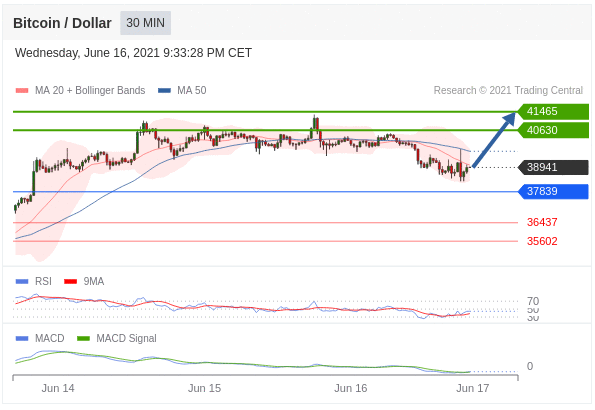Click the 9MA legend label

pos(94,281)
